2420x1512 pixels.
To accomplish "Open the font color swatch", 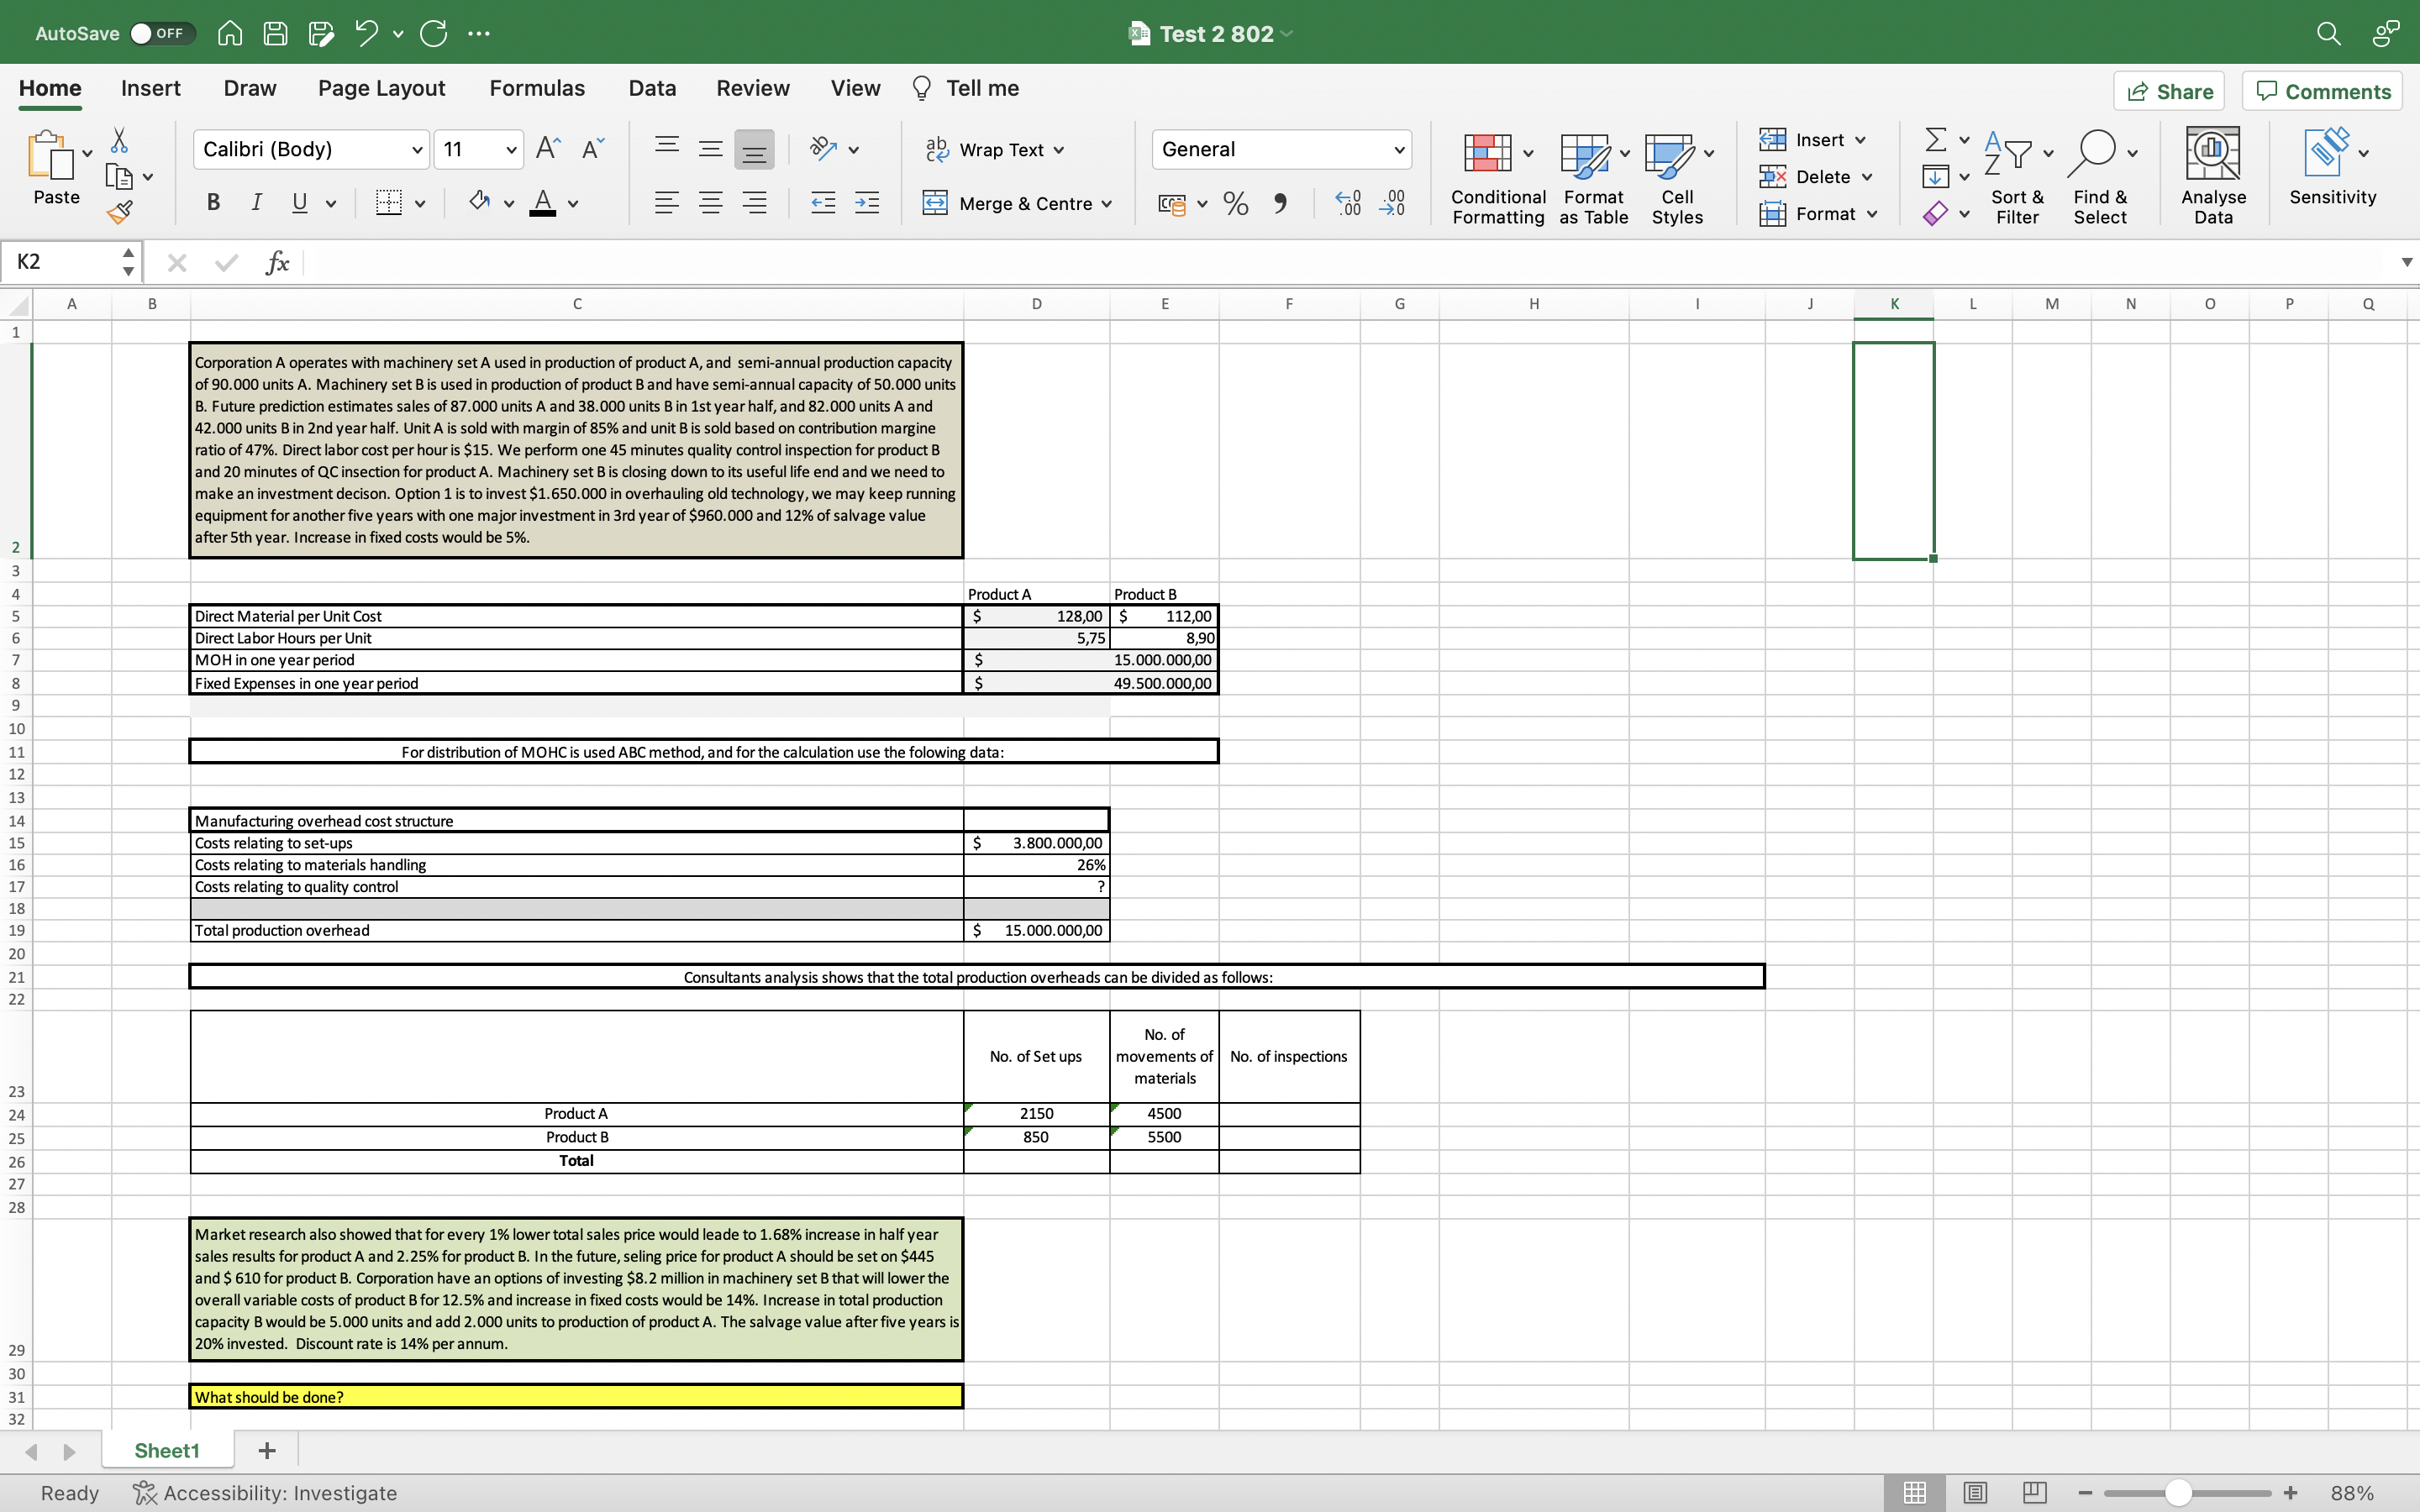I will click(x=543, y=203).
